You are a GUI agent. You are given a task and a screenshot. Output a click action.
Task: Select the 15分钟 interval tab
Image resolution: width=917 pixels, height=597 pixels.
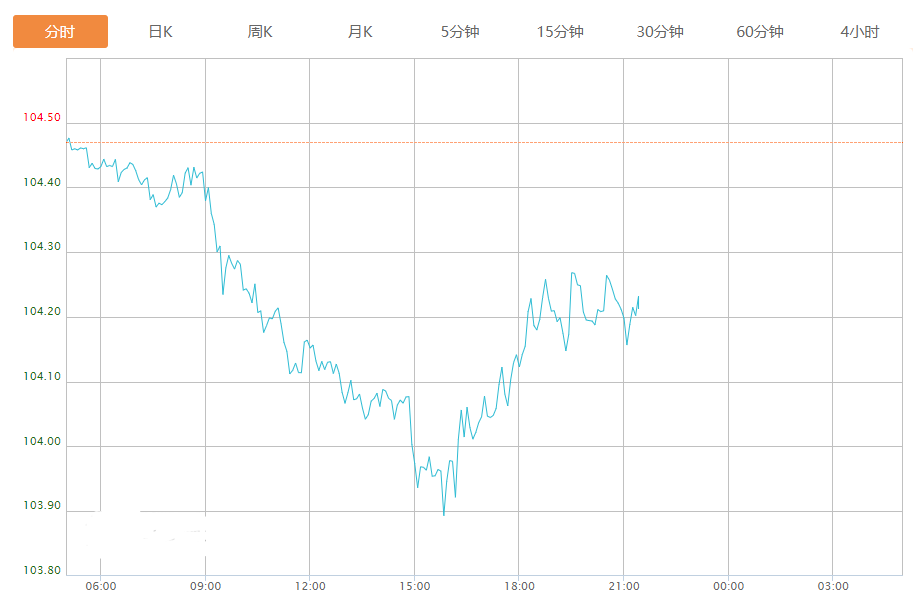[x=560, y=32]
